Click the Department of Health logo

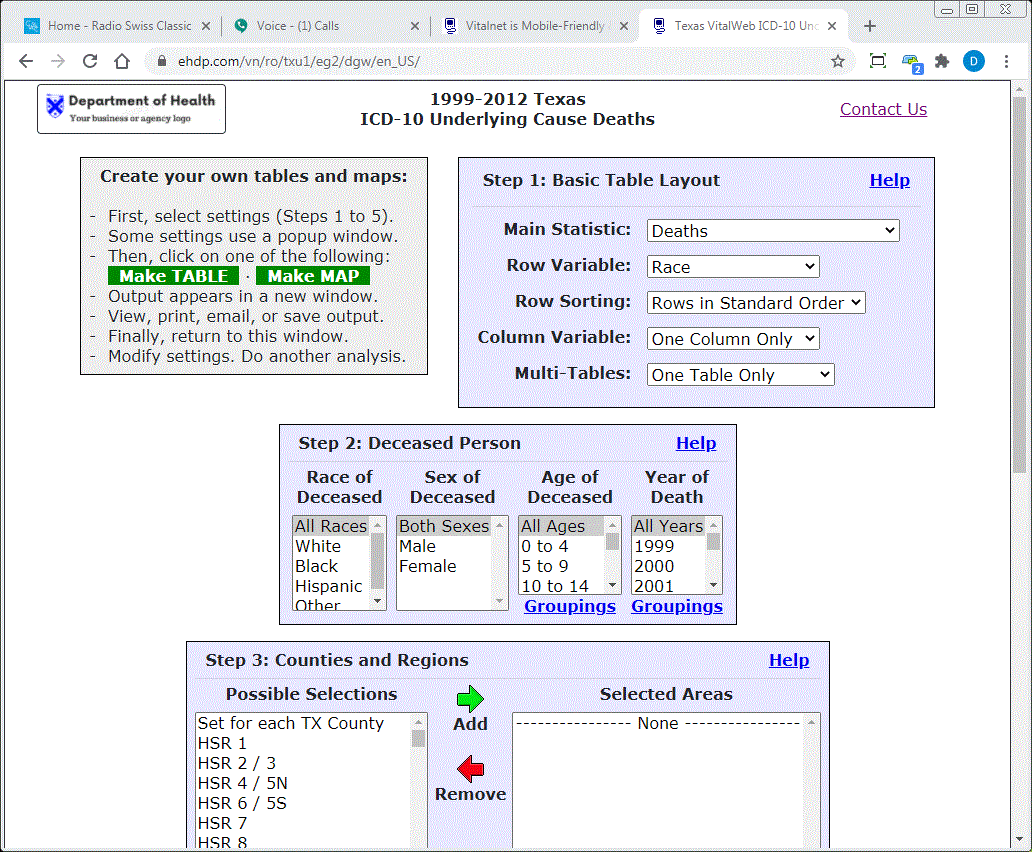131,108
